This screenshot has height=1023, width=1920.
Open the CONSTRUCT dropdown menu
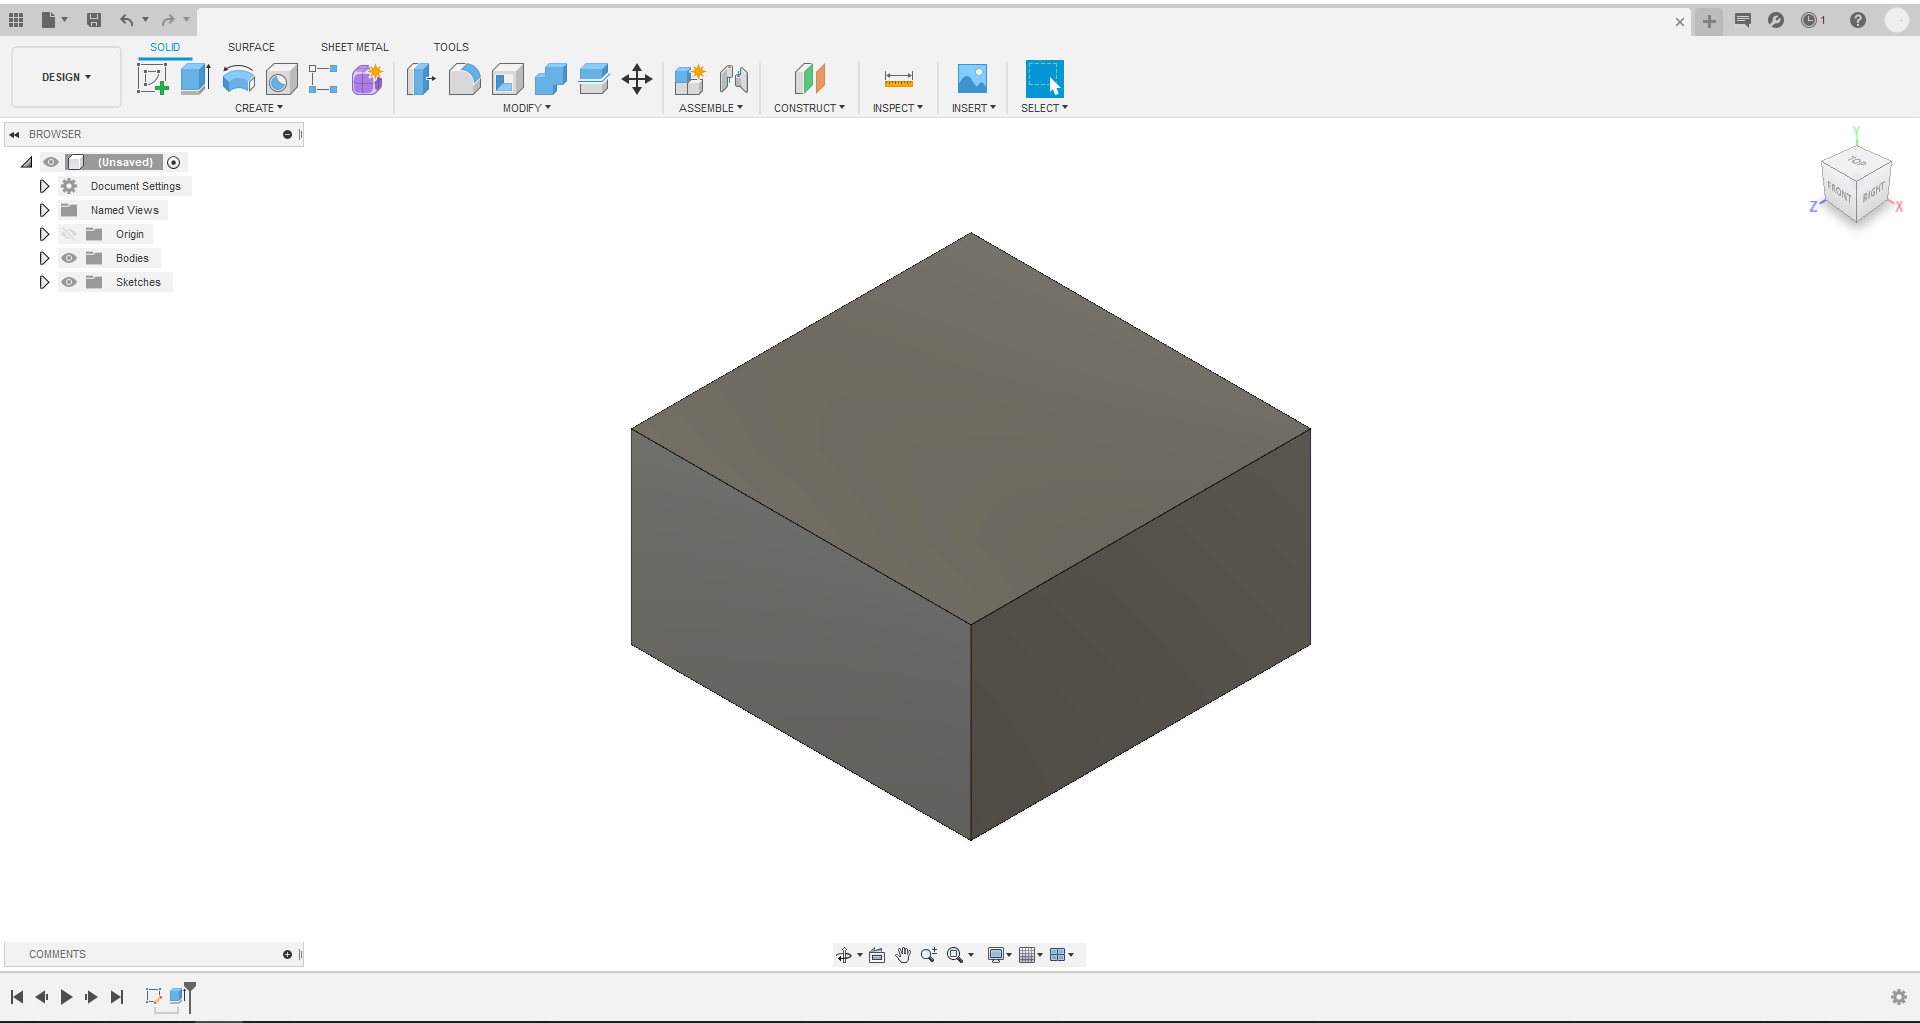[809, 108]
